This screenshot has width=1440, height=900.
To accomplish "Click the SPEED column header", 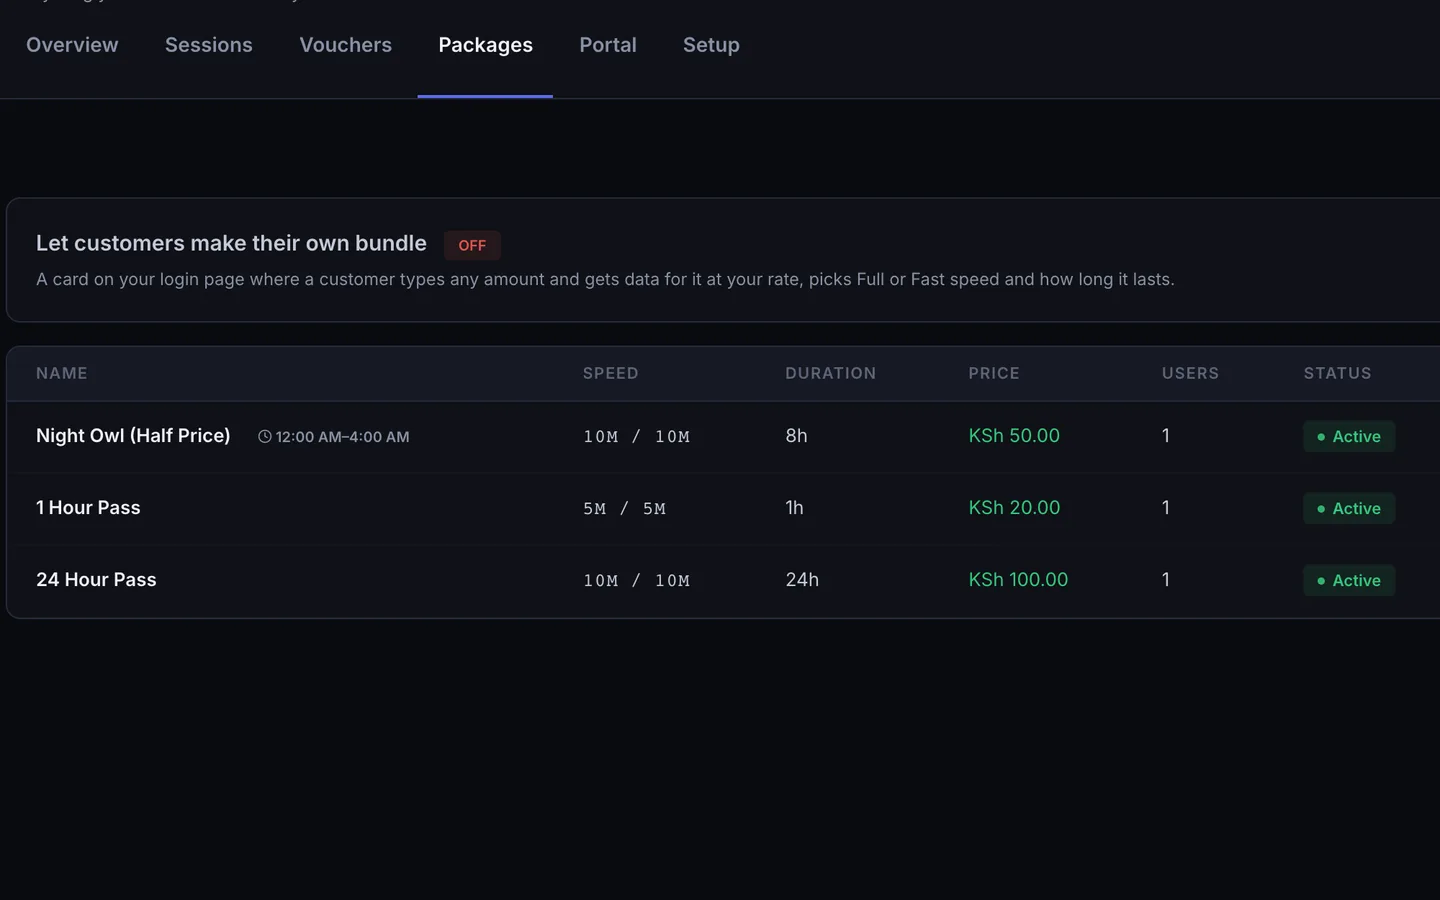I will pos(611,373).
